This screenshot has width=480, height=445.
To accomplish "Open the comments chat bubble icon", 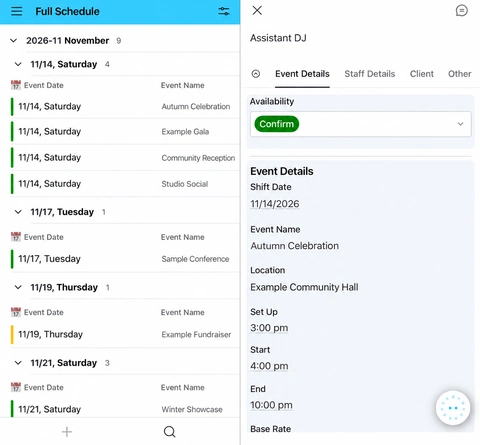I will click(461, 11).
